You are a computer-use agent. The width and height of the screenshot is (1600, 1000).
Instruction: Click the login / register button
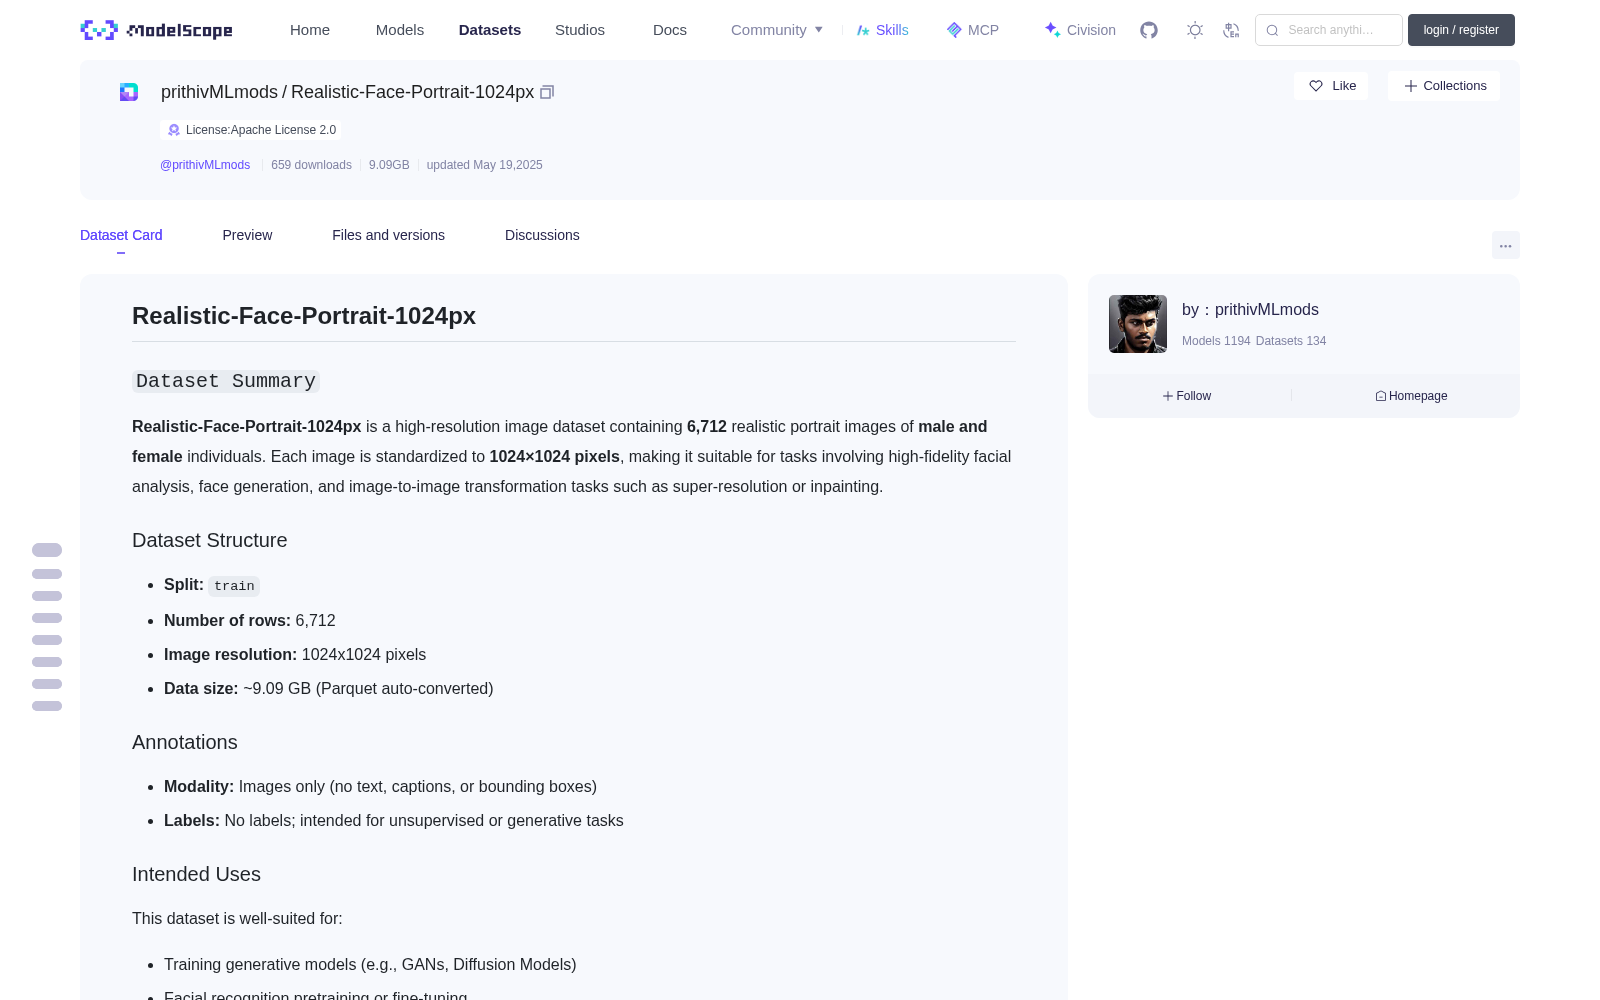[1461, 30]
